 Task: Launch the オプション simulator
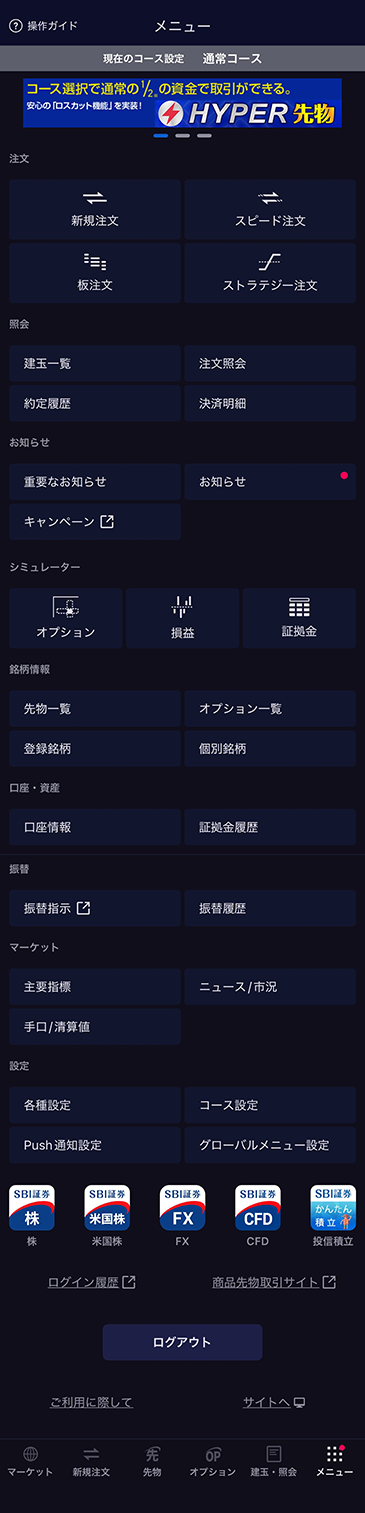pyautogui.click(x=66, y=618)
